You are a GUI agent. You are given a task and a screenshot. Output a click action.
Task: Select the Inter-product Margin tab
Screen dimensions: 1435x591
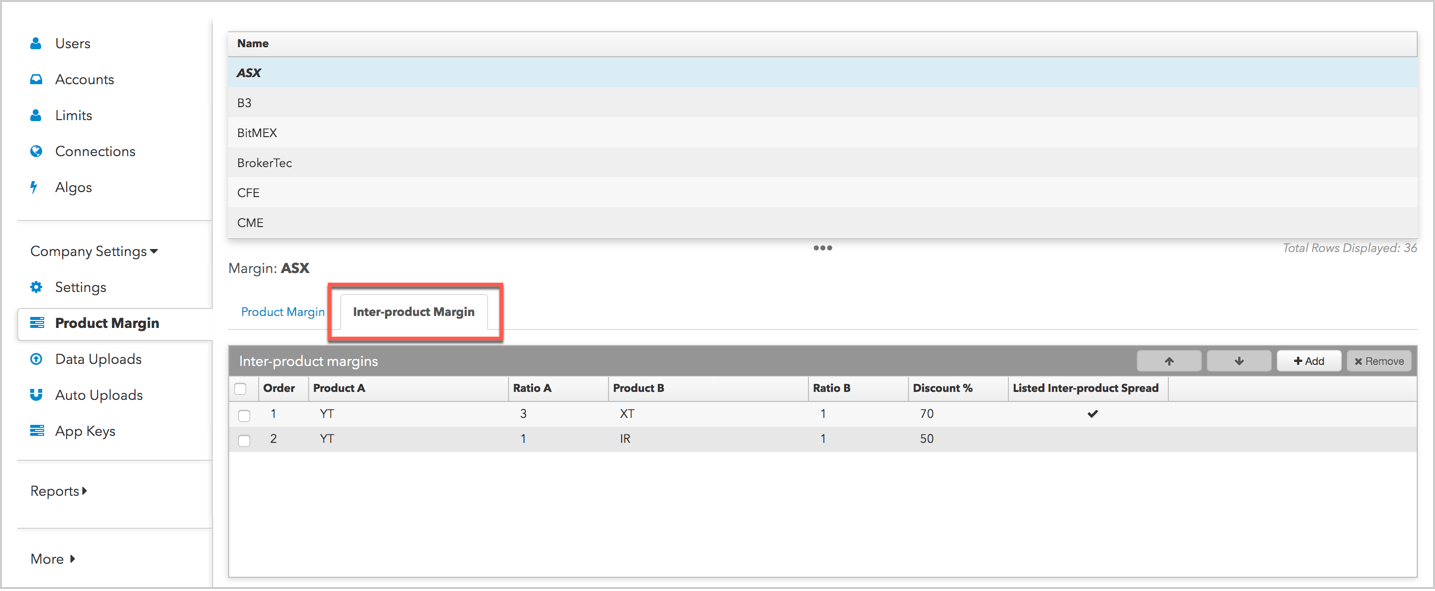(414, 312)
